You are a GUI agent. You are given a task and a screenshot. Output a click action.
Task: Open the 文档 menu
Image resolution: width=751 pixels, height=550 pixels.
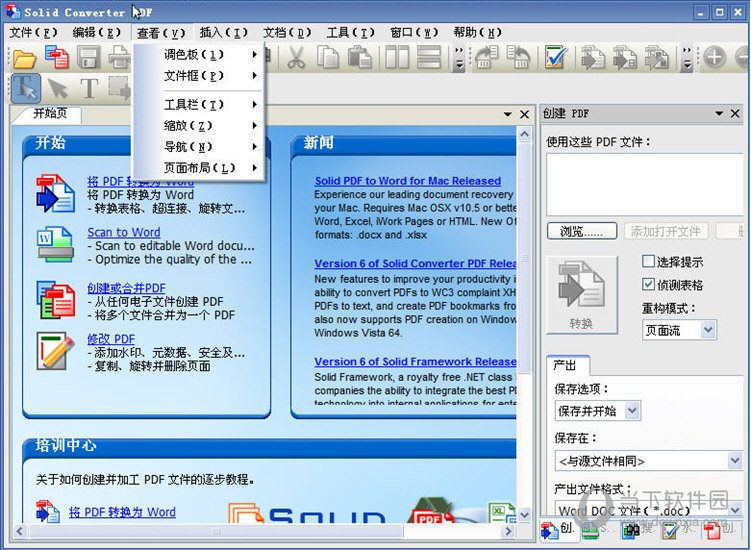click(x=287, y=33)
